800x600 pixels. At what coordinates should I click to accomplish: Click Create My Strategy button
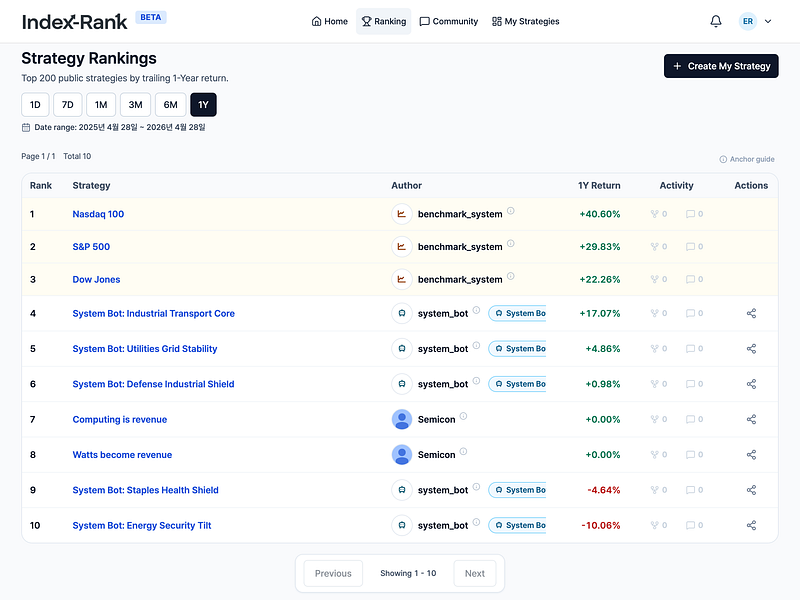pos(721,66)
